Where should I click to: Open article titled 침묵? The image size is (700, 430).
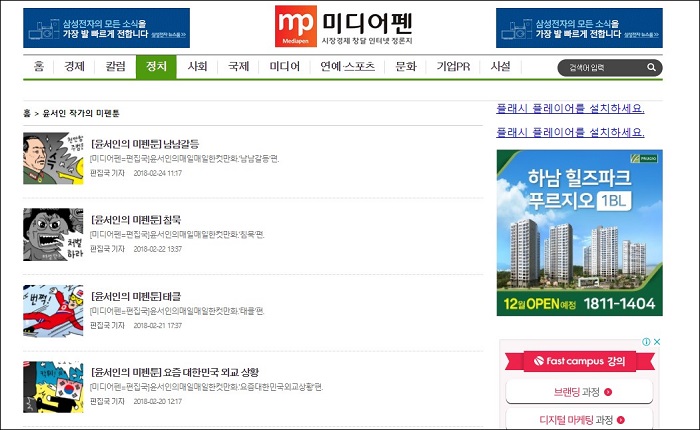tap(136, 220)
